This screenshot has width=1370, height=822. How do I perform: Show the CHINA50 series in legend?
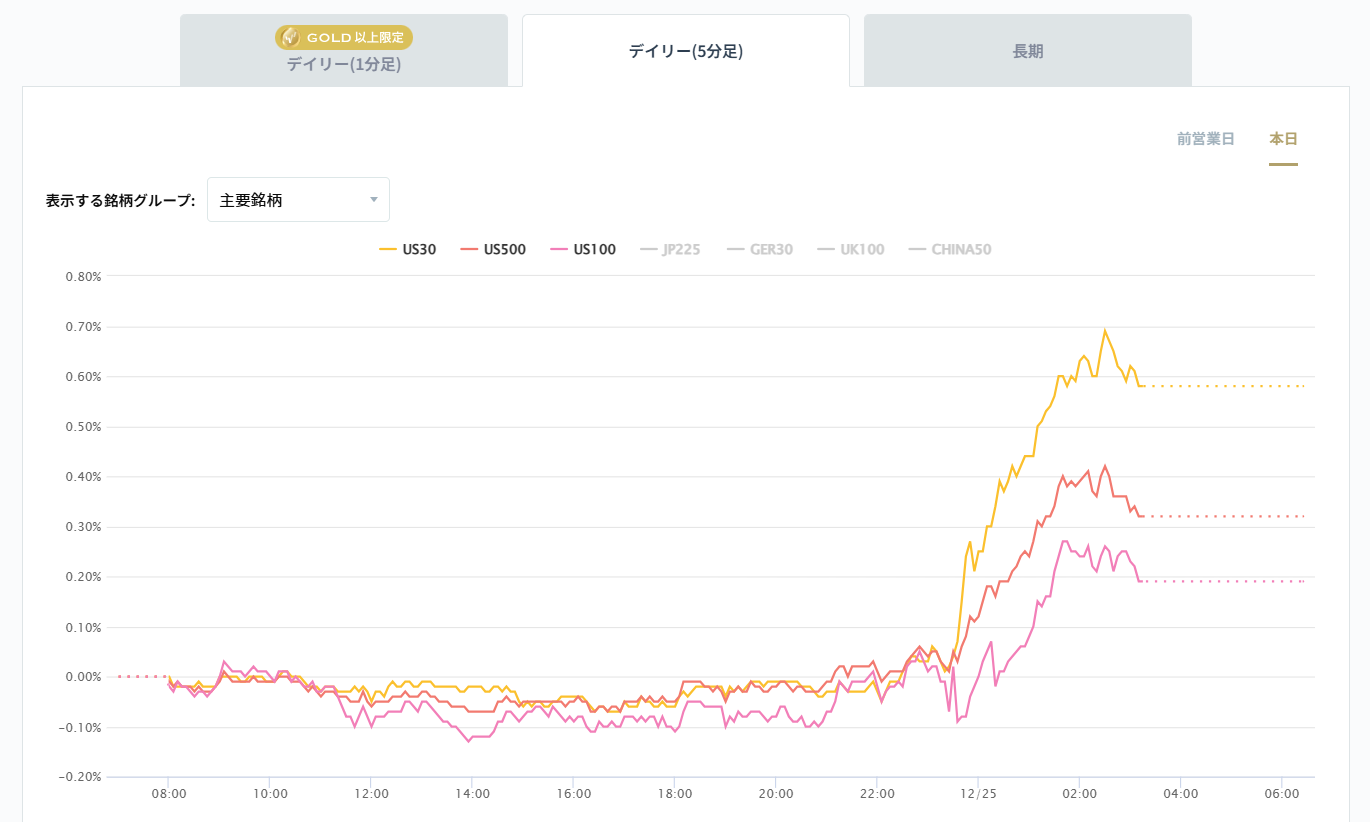(950, 249)
